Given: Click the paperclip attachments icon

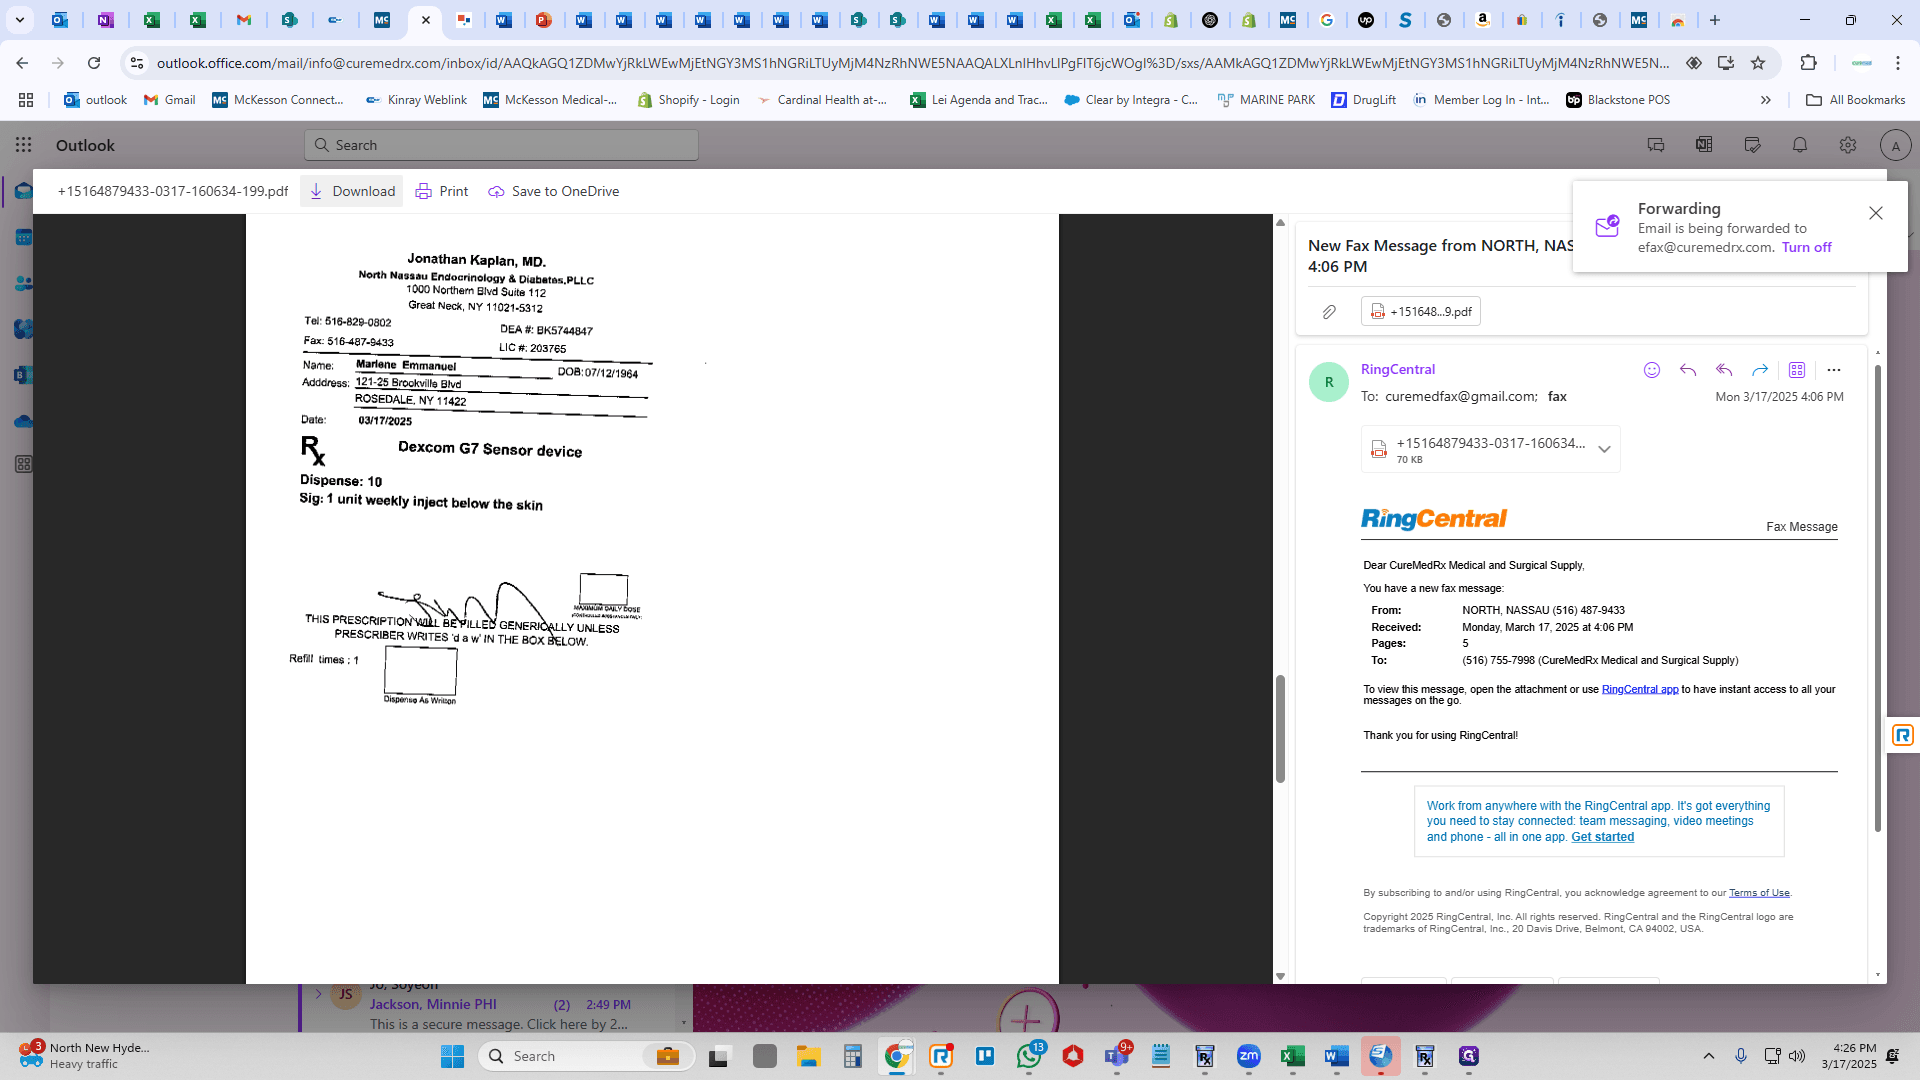Looking at the screenshot, I should click(1329, 312).
